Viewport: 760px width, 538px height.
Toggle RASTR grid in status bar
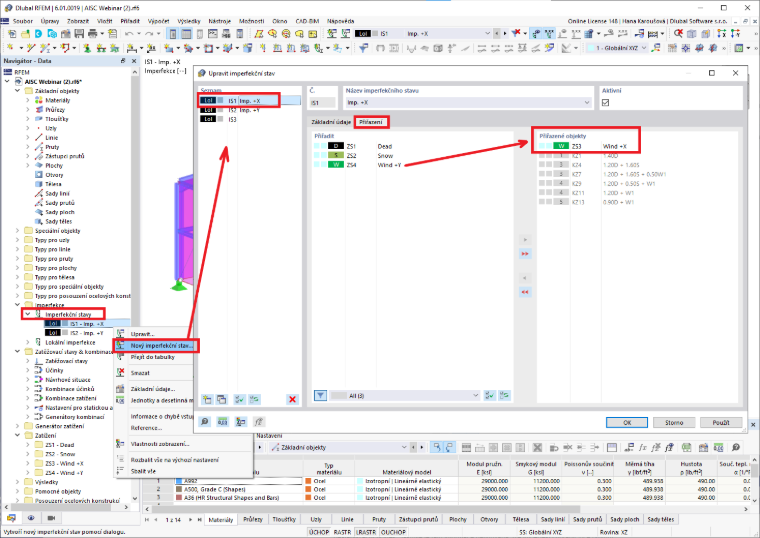[x=342, y=532]
